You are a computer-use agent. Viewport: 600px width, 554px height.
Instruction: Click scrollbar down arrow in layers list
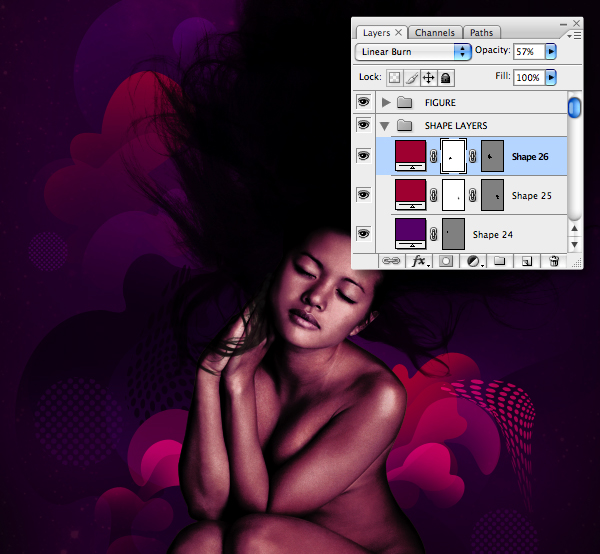(x=574, y=244)
